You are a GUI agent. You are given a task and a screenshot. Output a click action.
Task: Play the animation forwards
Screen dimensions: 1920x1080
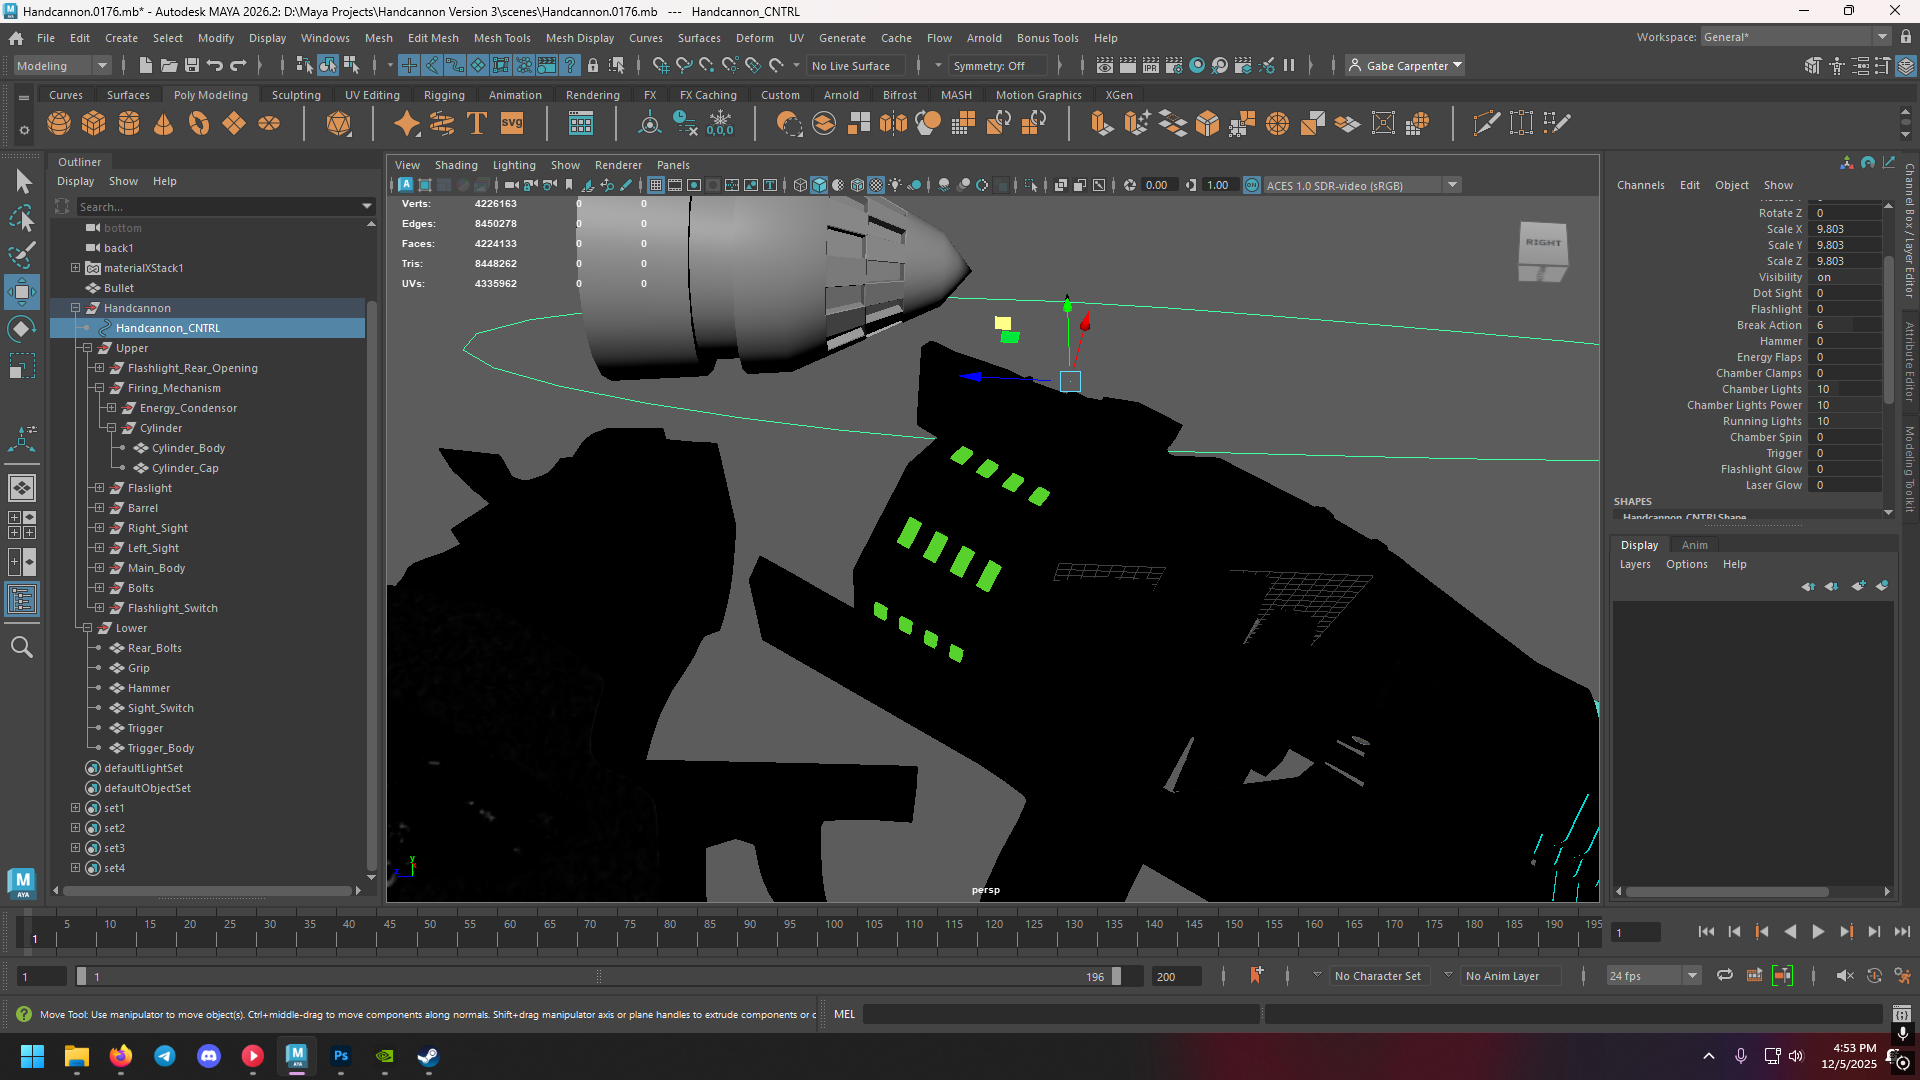[x=1818, y=931]
